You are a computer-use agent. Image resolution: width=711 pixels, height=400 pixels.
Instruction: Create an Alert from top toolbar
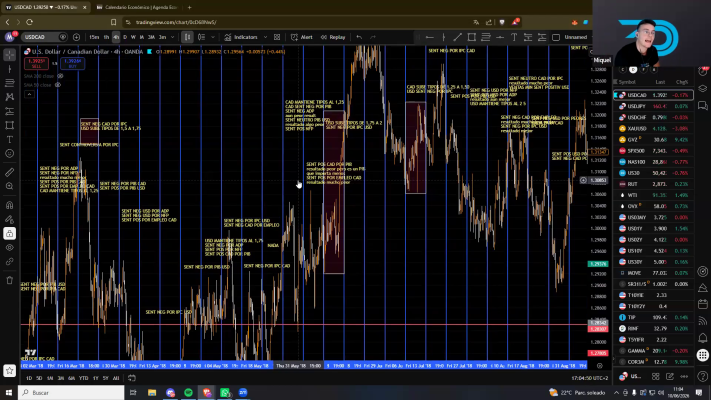click(302, 37)
